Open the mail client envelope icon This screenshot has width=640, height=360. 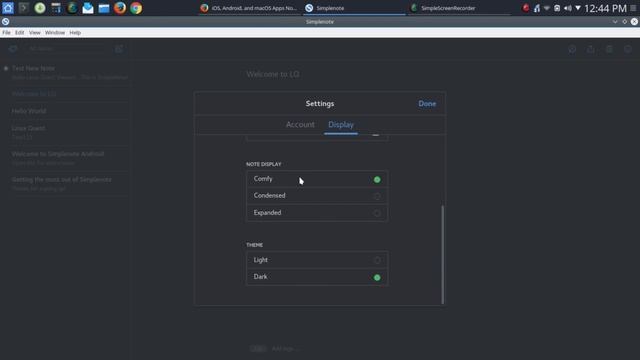tap(88, 8)
